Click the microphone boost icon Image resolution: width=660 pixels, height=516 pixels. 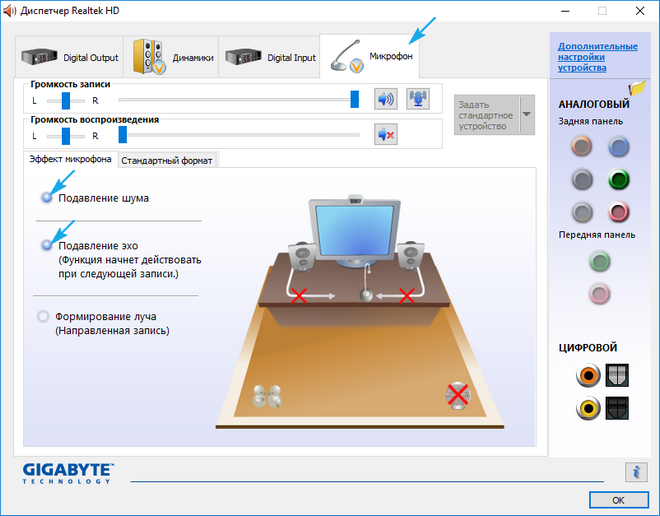coord(417,99)
